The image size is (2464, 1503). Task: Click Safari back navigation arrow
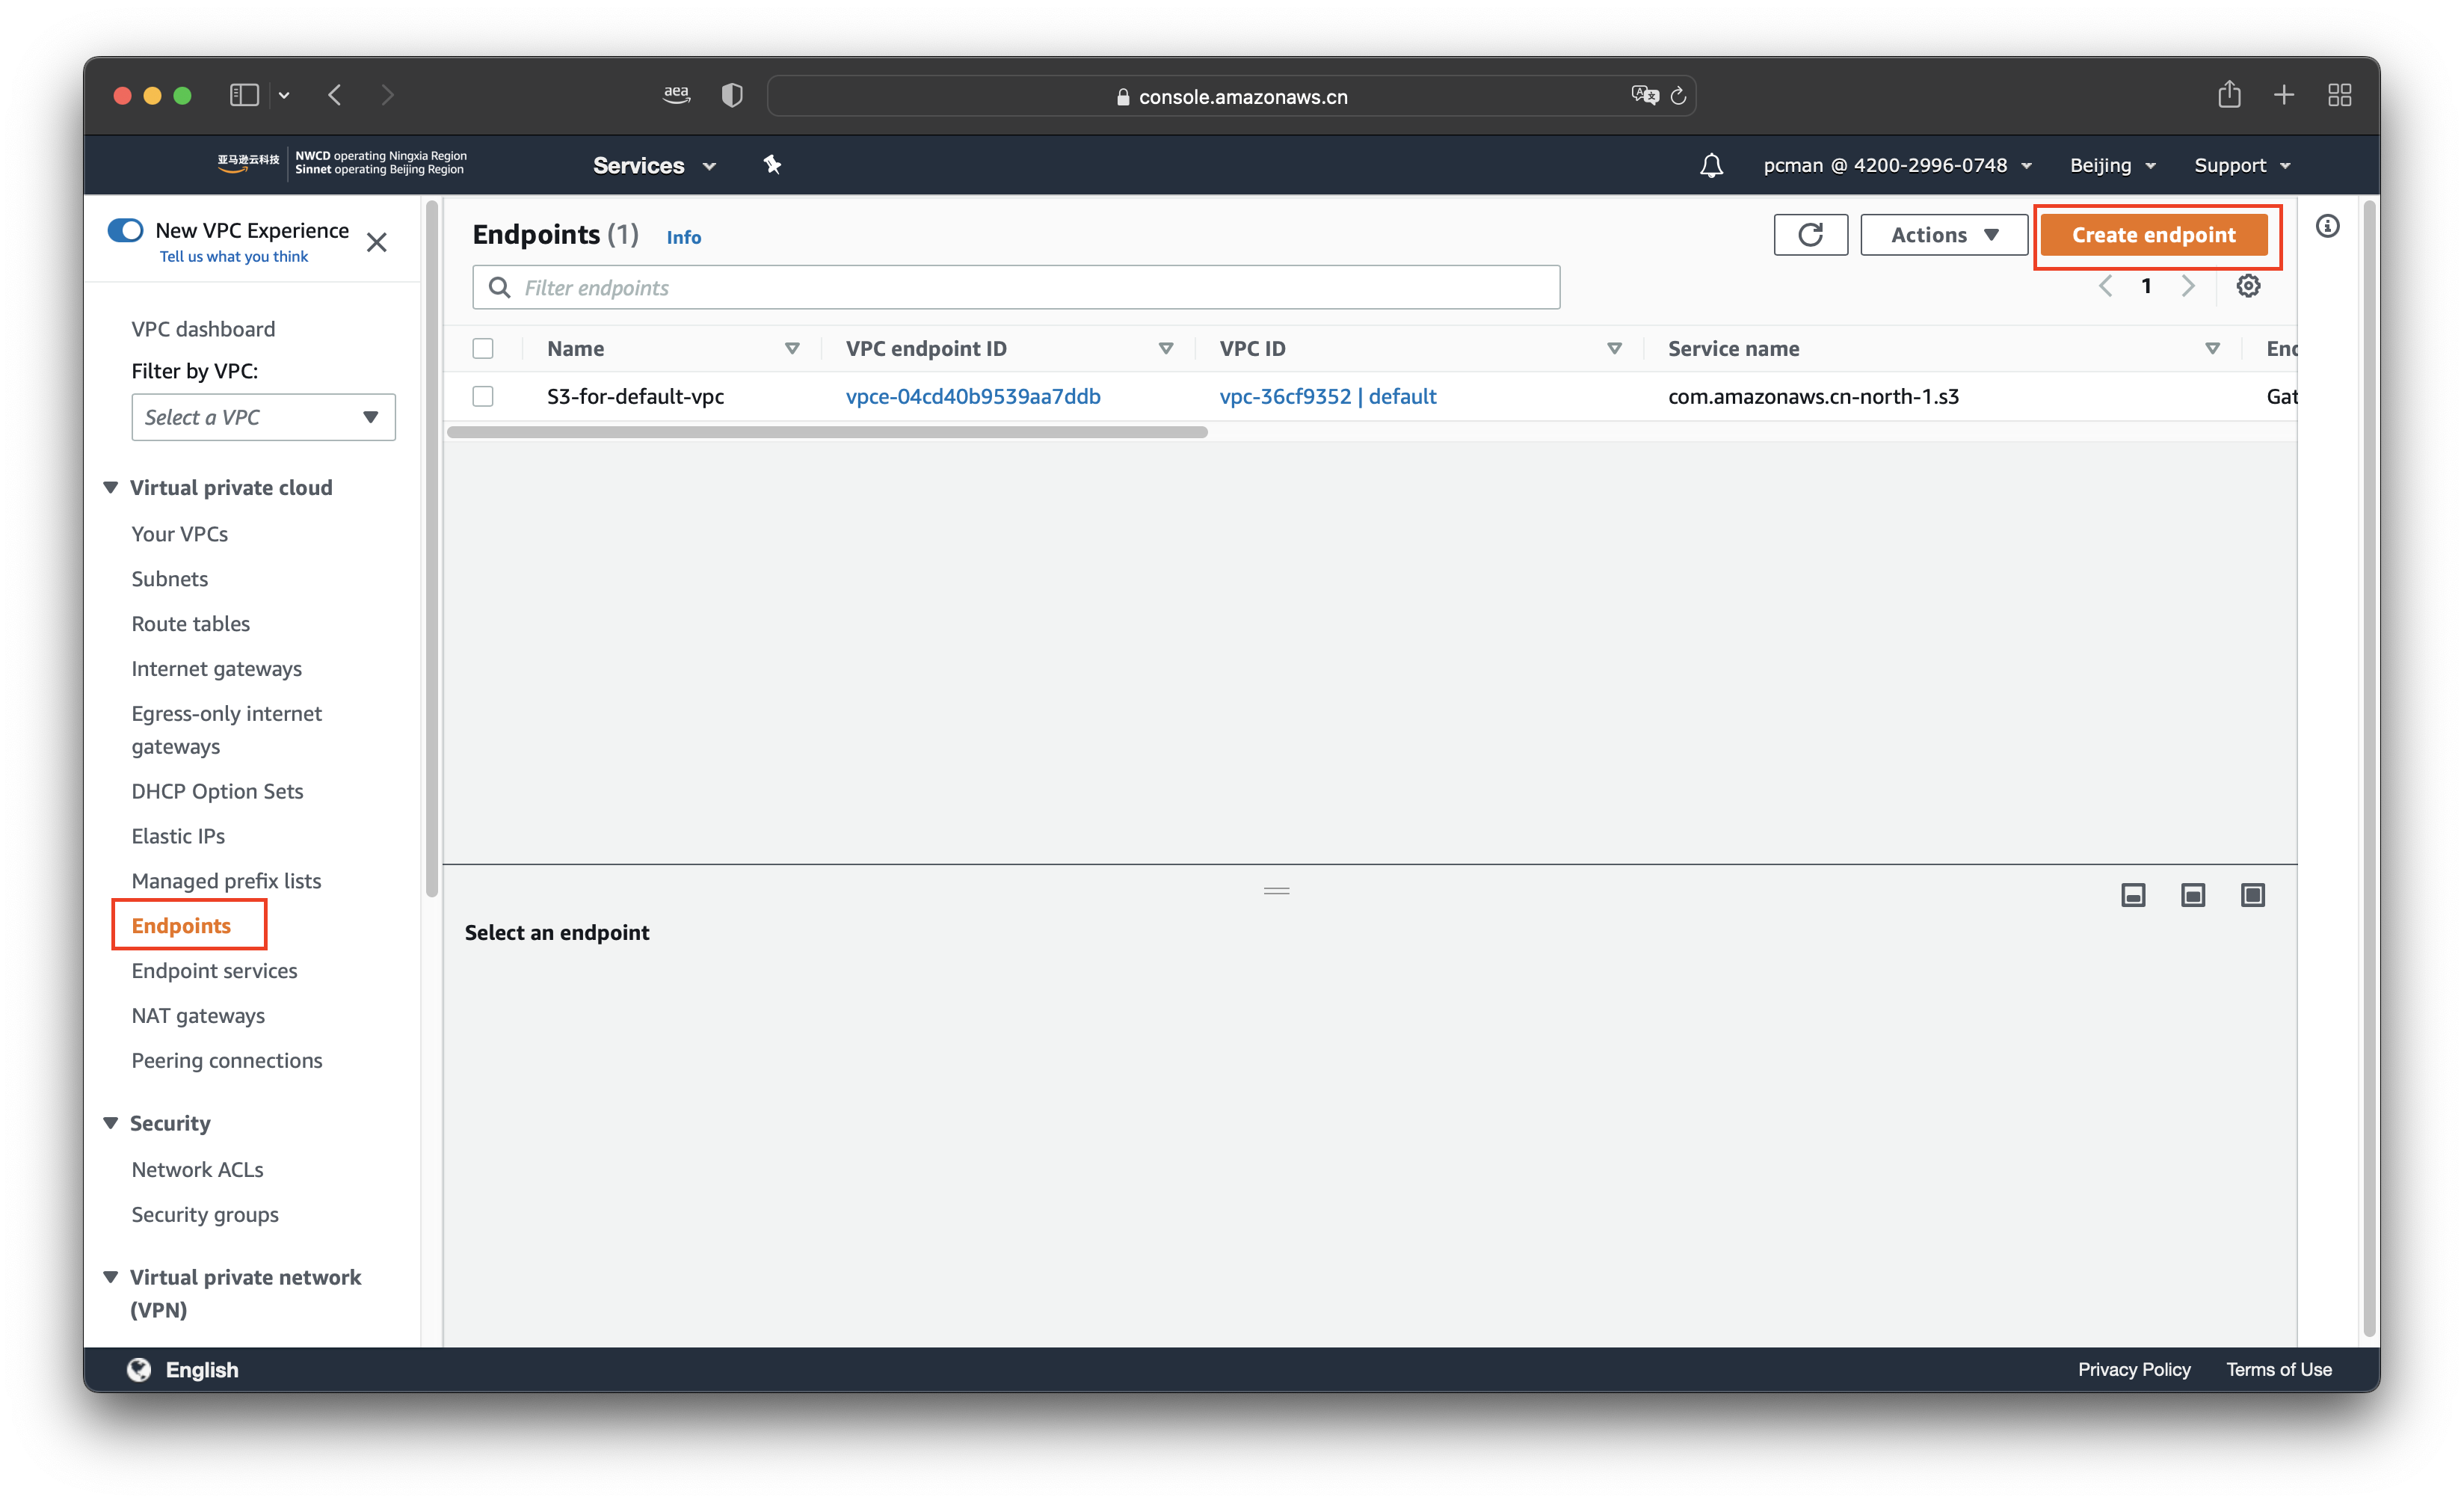click(335, 95)
